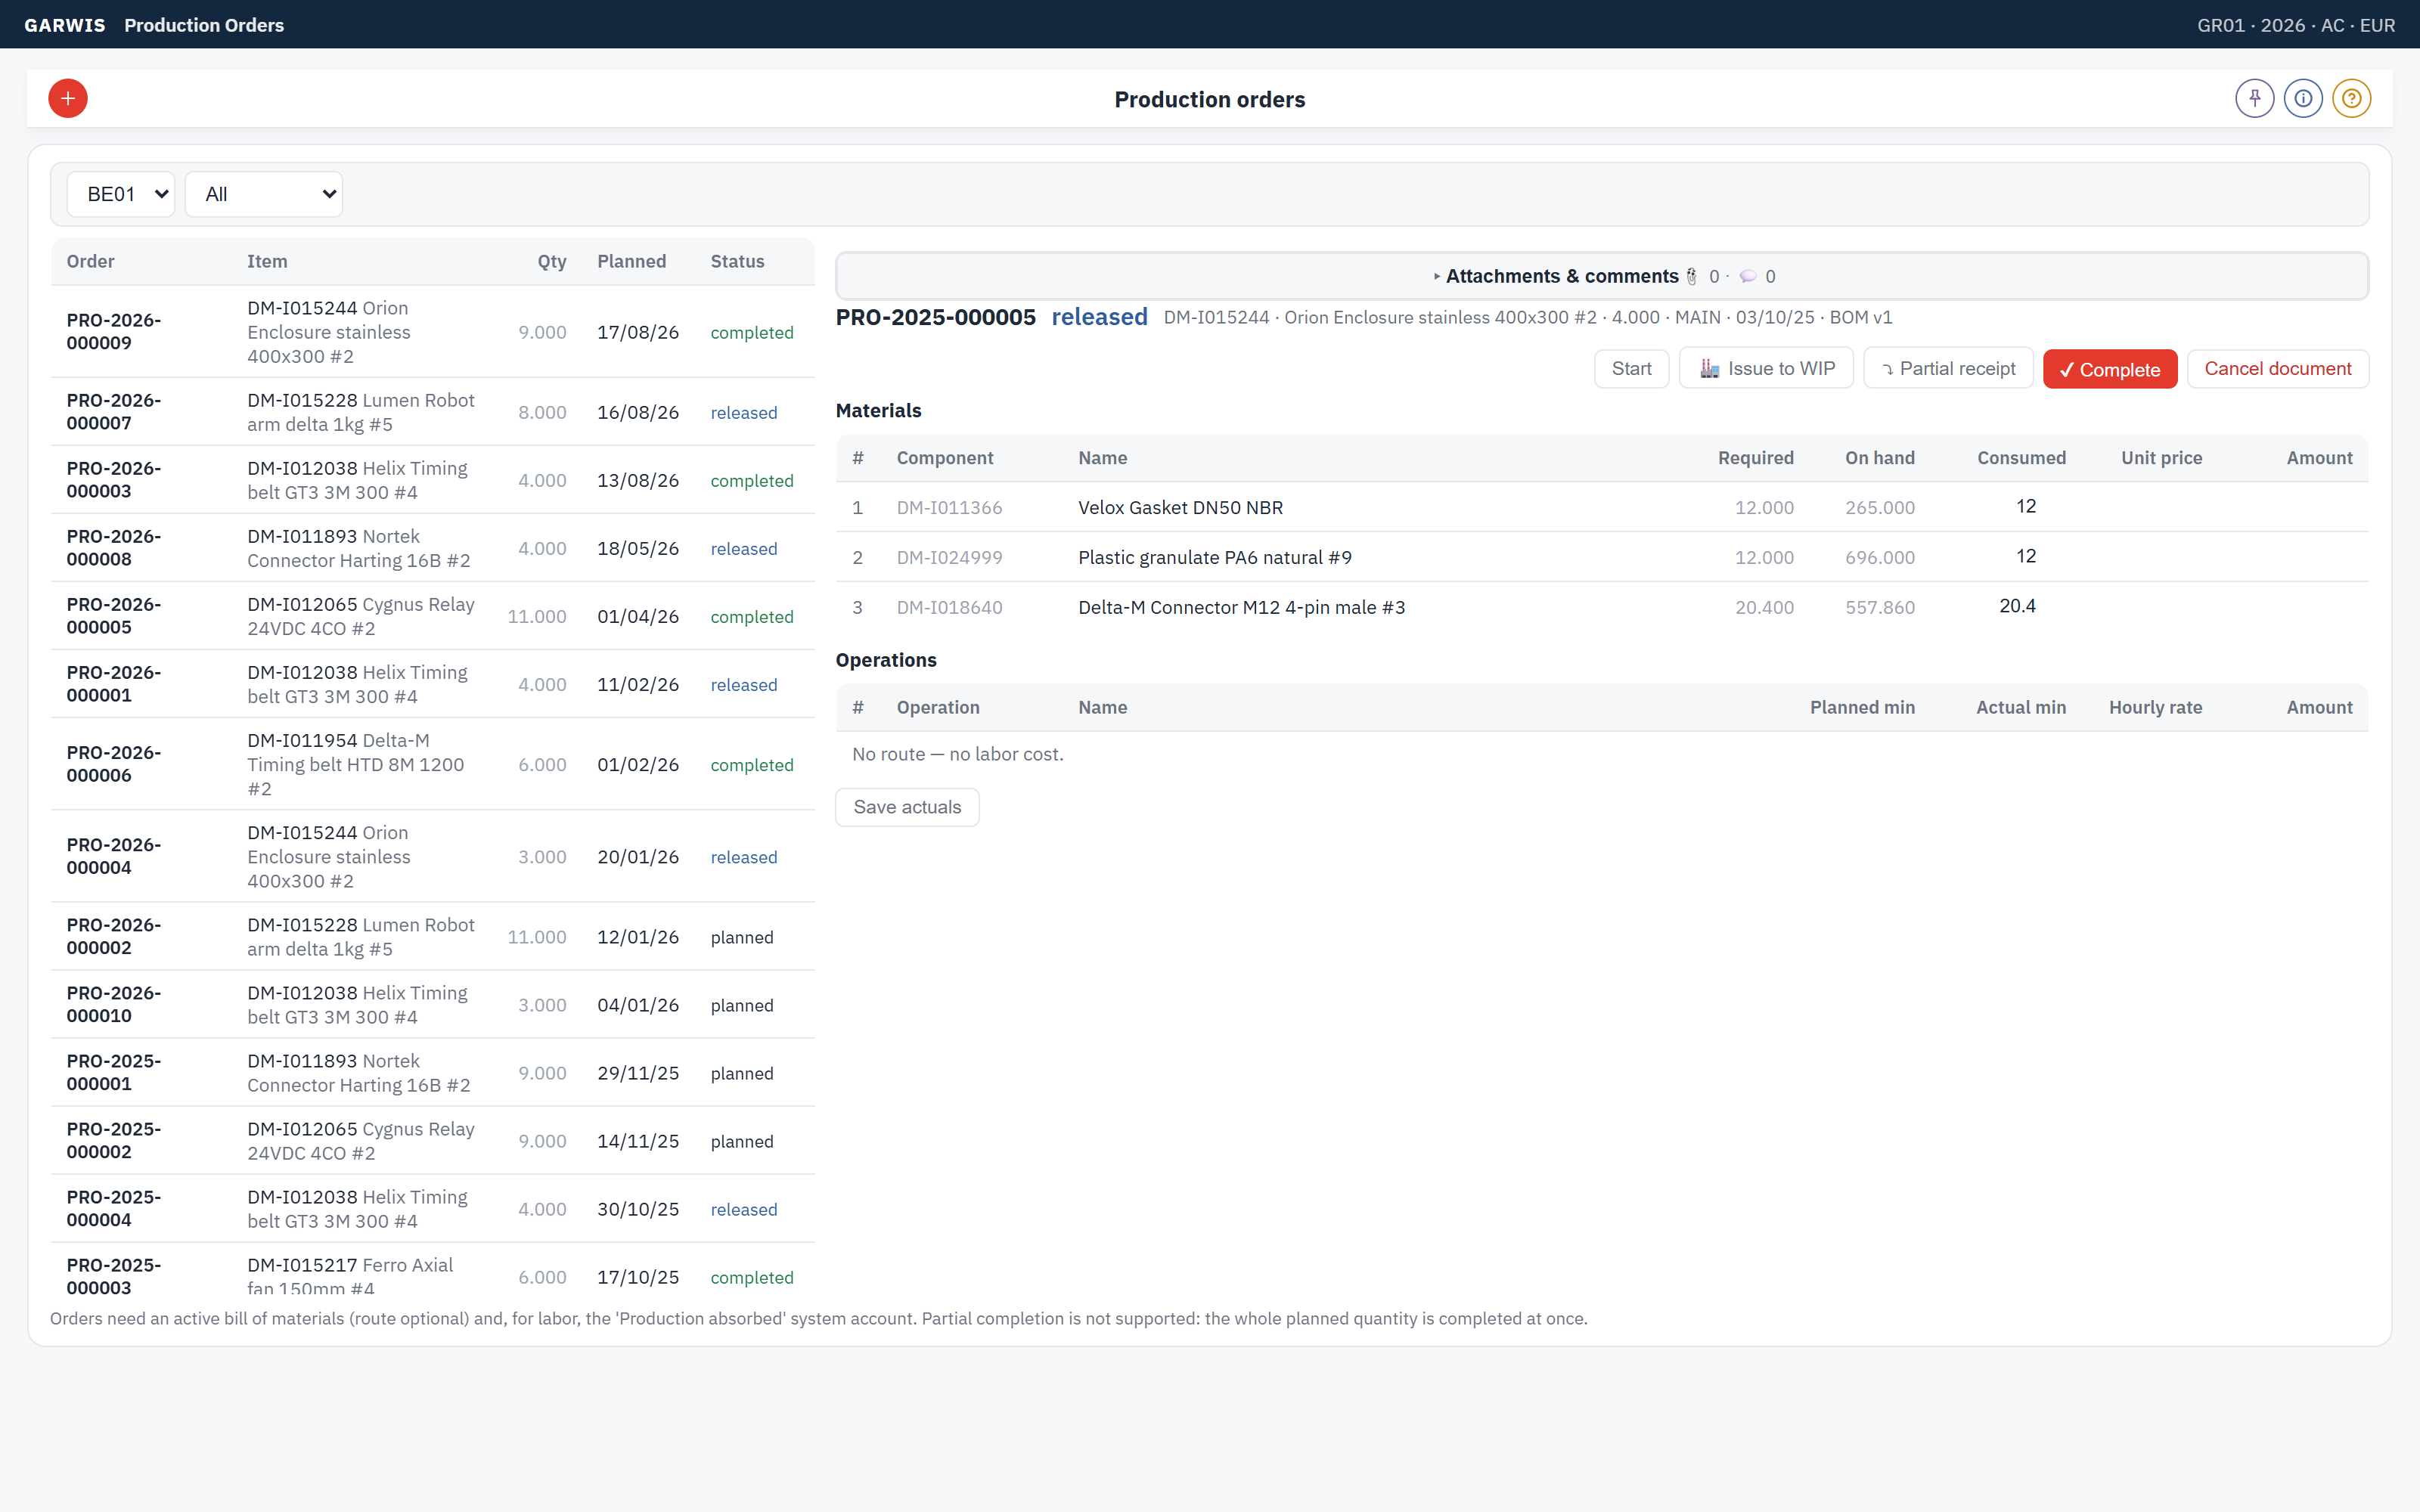Click component code DM-I011366
The width and height of the screenshot is (2420, 1512).
(x=949, y=508)
